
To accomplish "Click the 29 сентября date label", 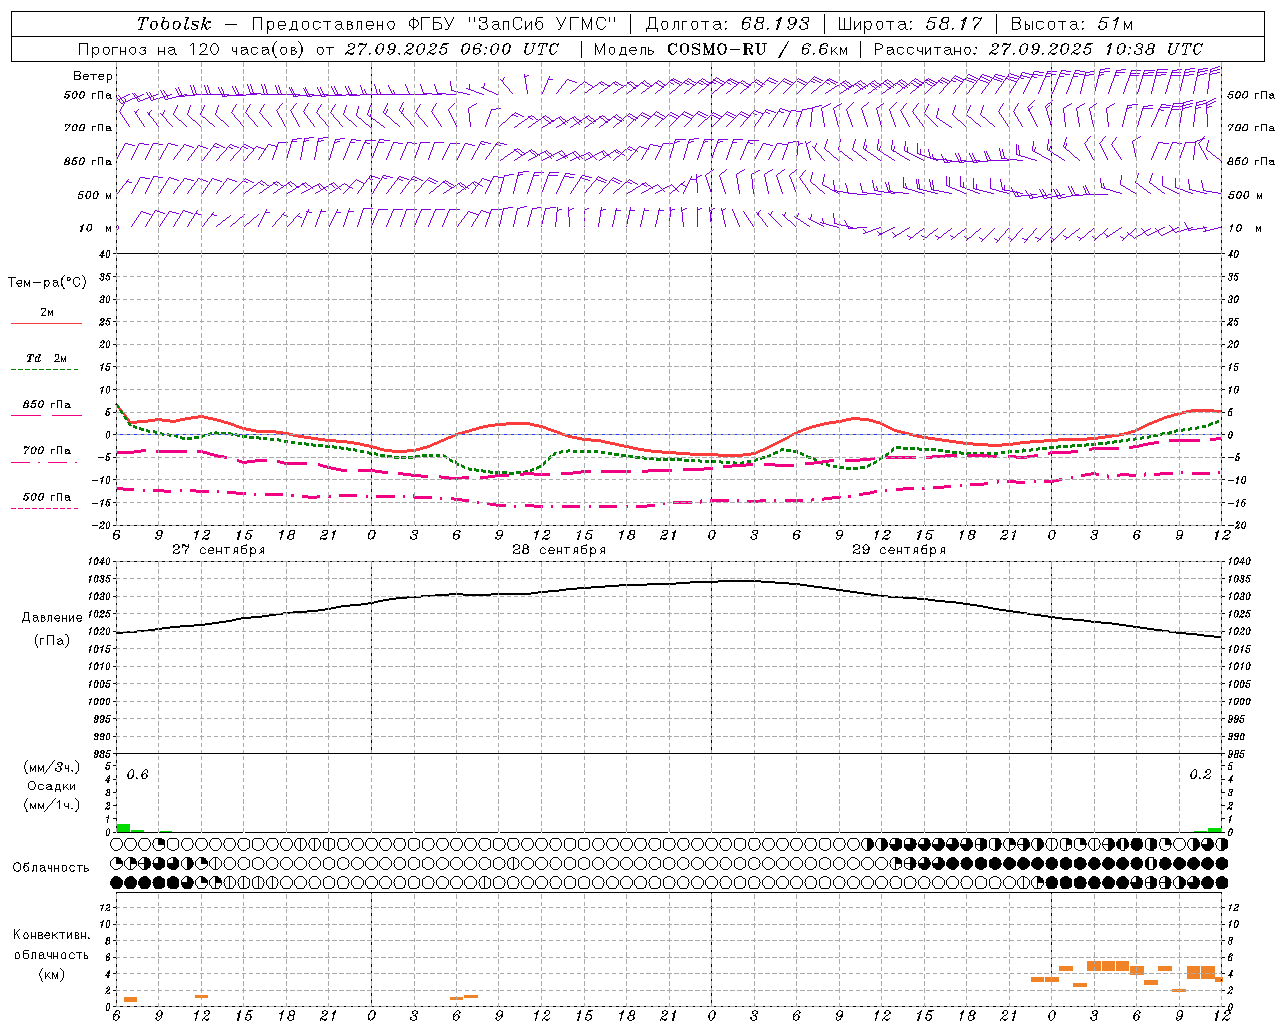I will (x=899, y=550).
